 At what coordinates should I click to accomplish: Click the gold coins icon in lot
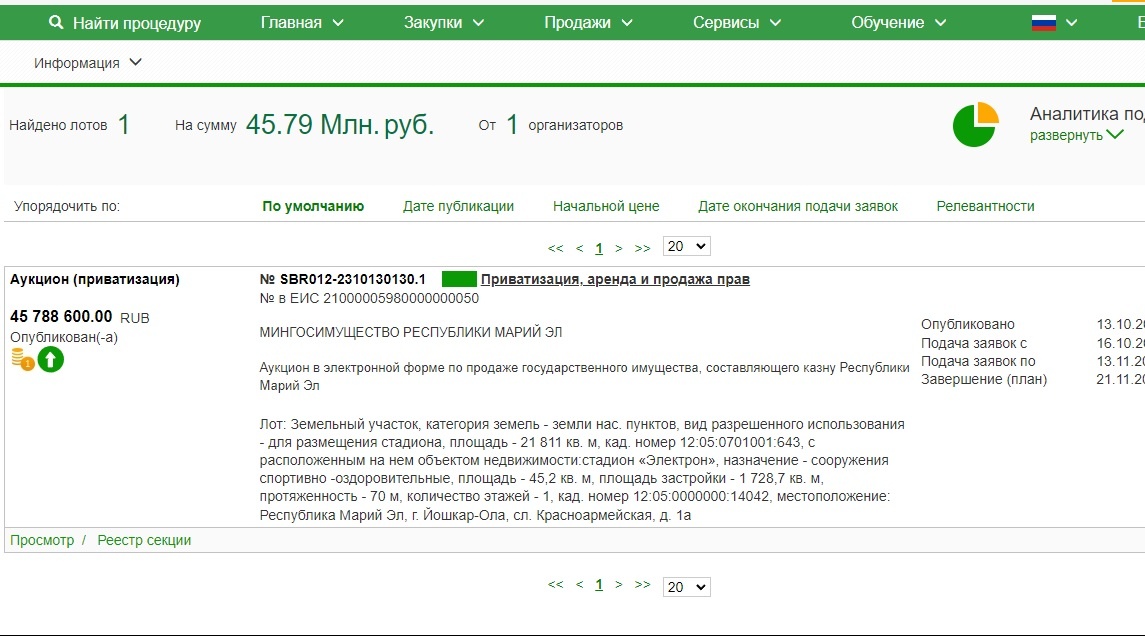(x=22, y=359)
